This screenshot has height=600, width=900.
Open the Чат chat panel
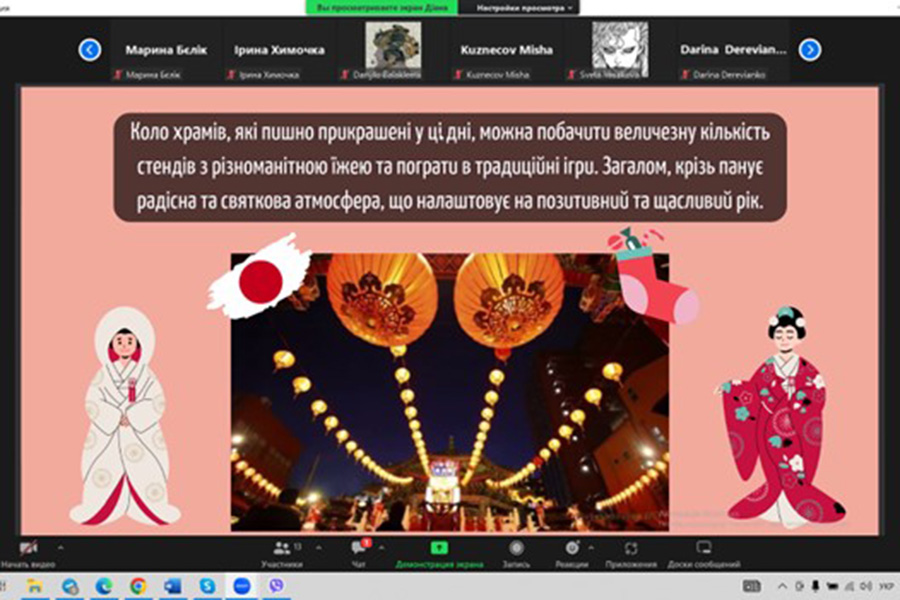tap(359, 553)
